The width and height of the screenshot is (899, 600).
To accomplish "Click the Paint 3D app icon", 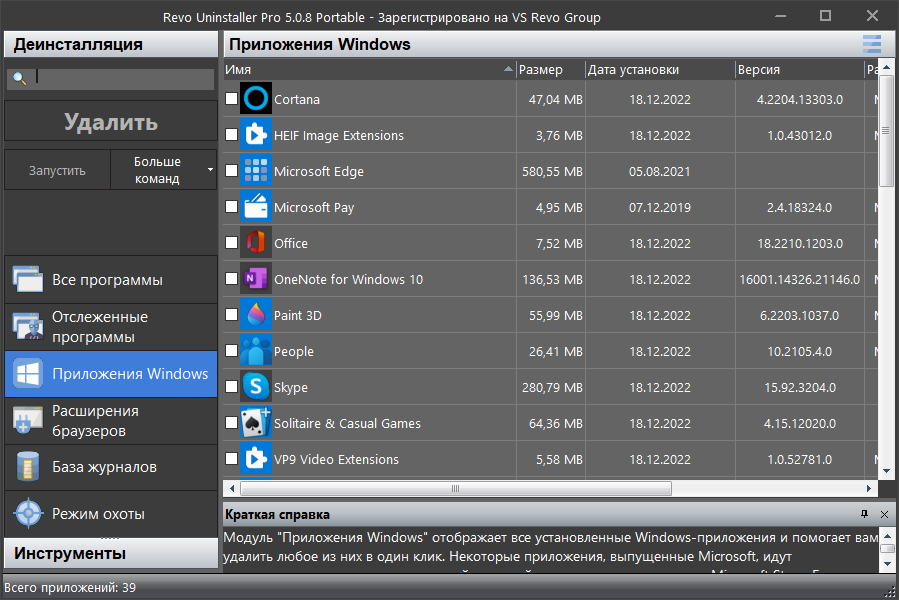I will coord(256,315).
